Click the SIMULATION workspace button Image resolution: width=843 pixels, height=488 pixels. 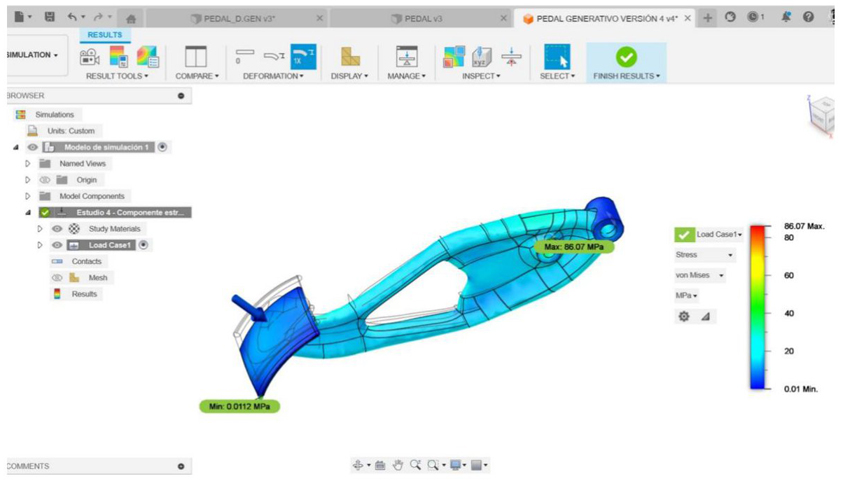click(x=32, y=56)
